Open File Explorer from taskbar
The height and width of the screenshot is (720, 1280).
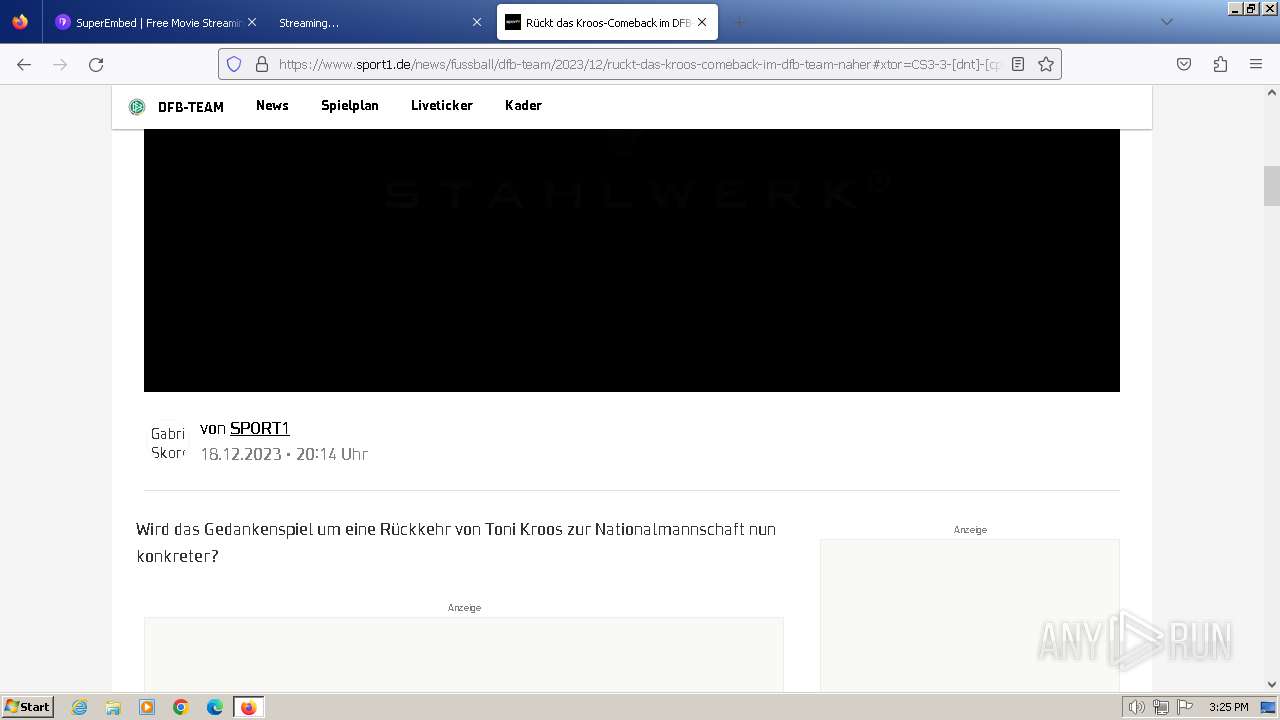coord(113,707)
